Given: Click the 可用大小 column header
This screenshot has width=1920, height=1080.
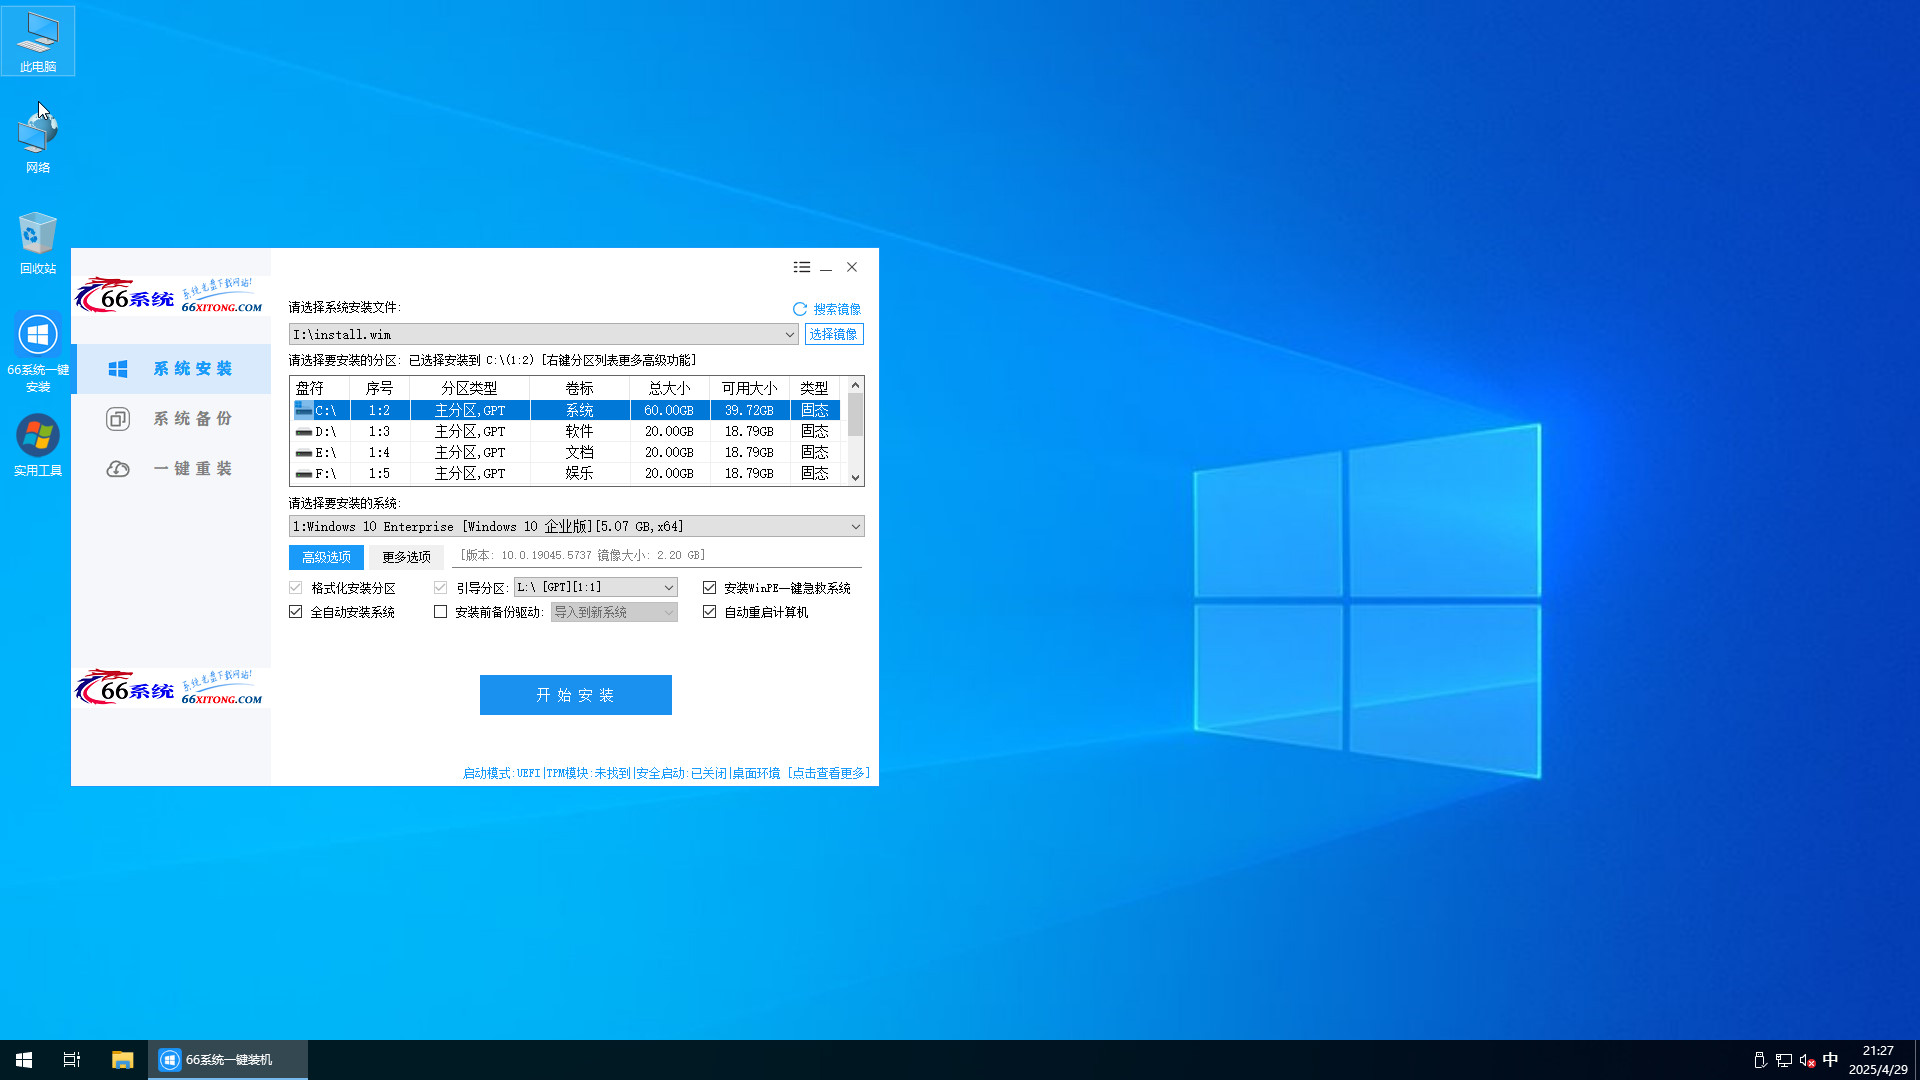Looking at the screenshot, I should pyautogui.click(x=750, y=388).
